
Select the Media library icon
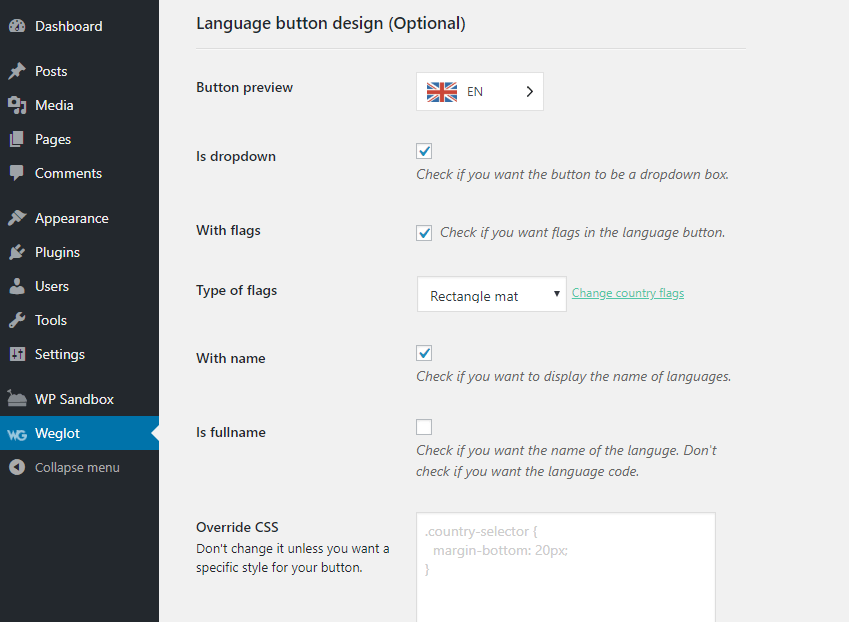(x=16, y=105)
